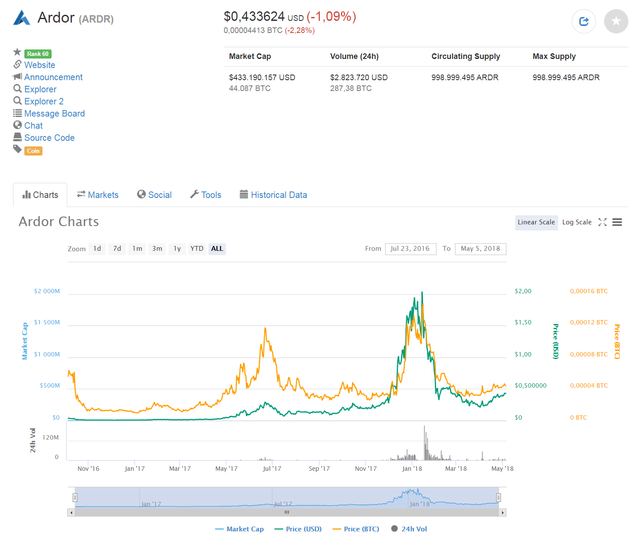Toggle Price (USD) series in legend
640x539 pixels.
(x=298, y=529)
